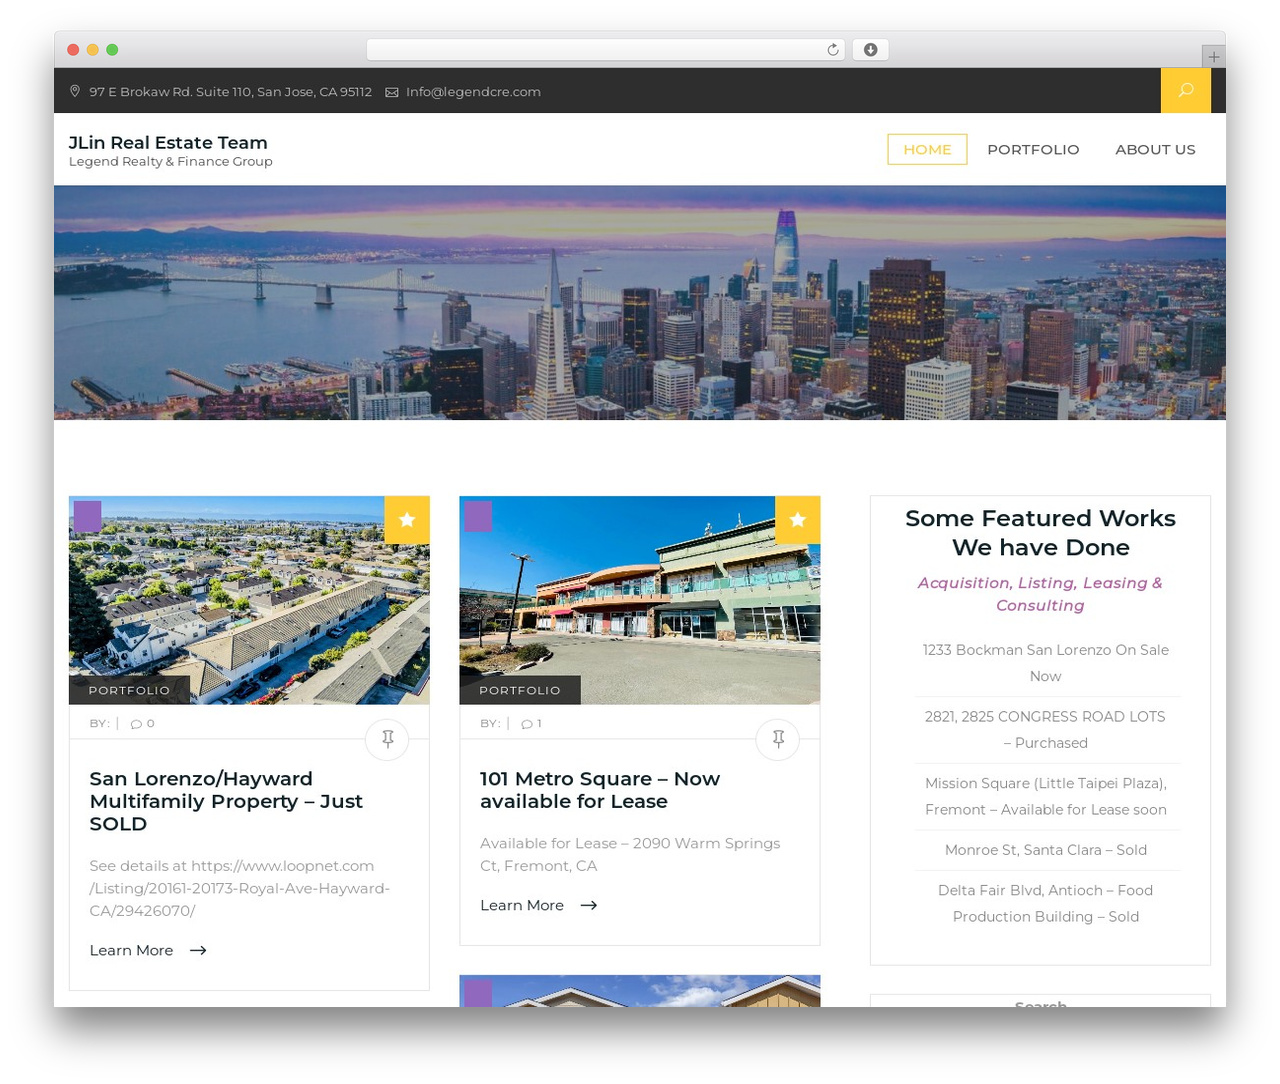Open 2821, 2825 CONGRESS ROAD LOTS – Purchased
Screen dimensions: 1280x1084
click(x=1045, y=730)
